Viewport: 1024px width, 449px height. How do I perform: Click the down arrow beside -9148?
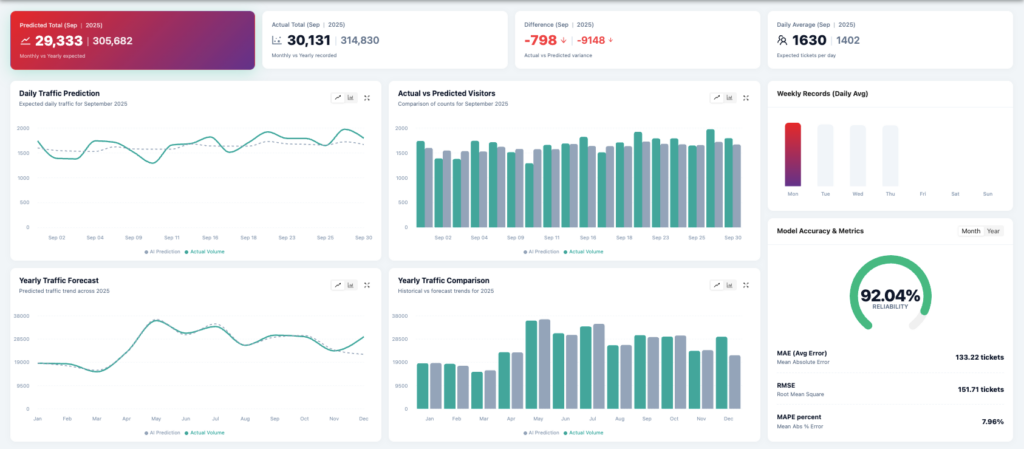(611, 40)
